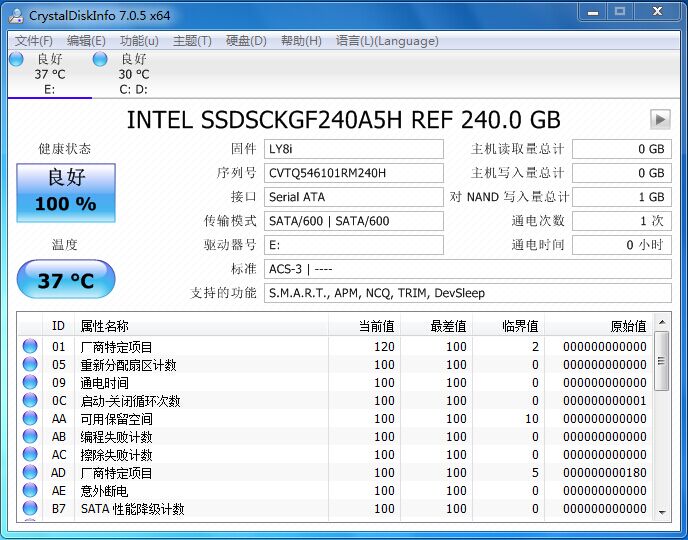The height and width of the screenshot is (540, 688).
Task: Click status orb in row AC 擦除失败计数
Action: (x=30, y=454)
